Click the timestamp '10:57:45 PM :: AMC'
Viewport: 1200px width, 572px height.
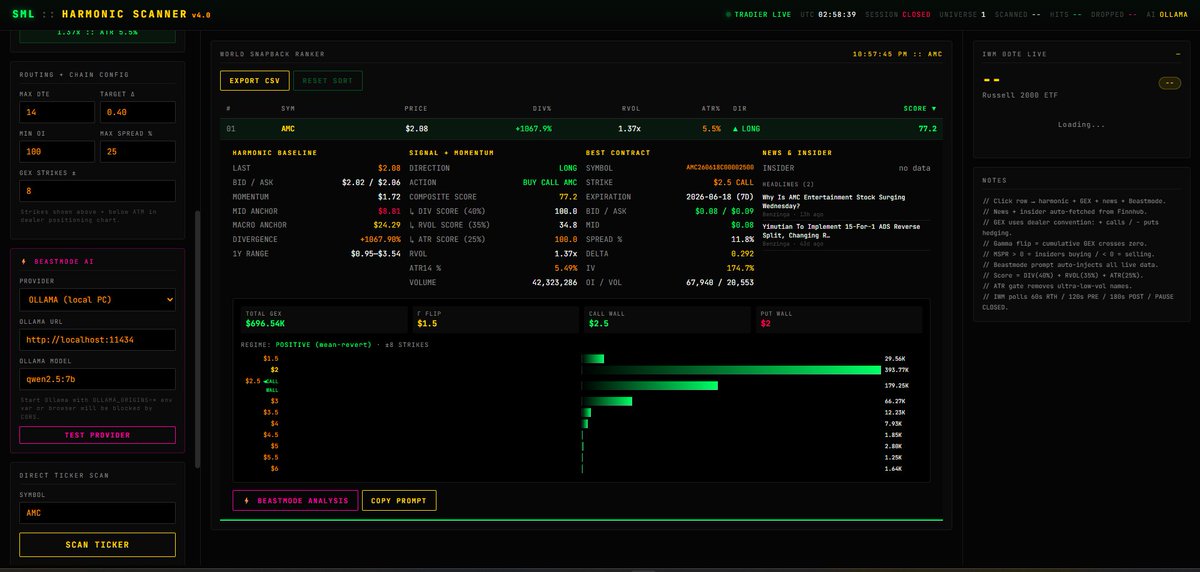(x=897, y=53)
